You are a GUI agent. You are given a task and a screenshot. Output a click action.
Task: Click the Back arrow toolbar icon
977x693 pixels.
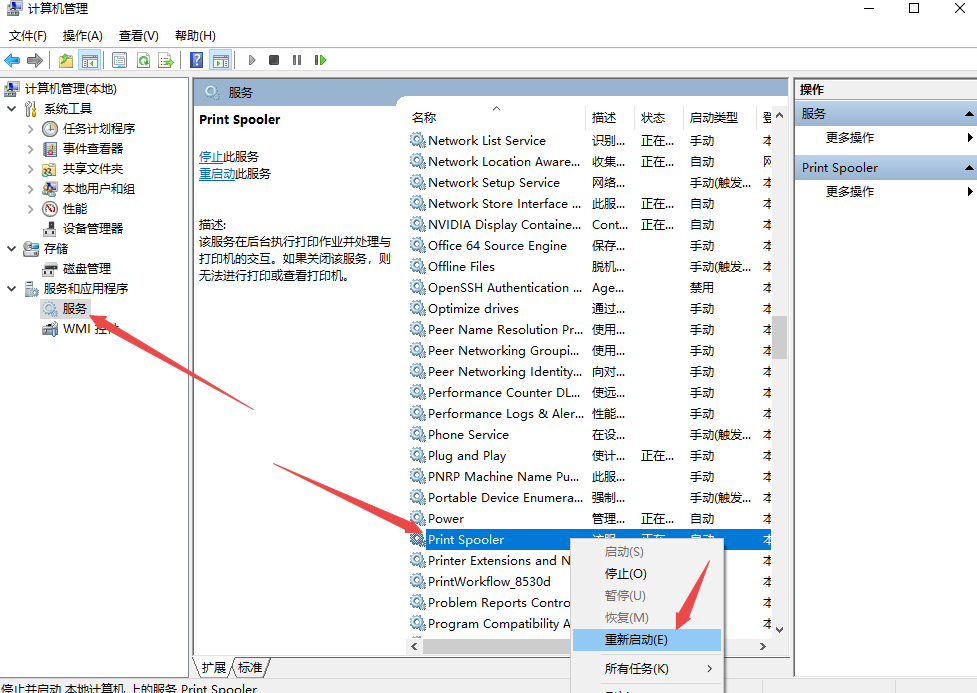[x=12, y=60]
